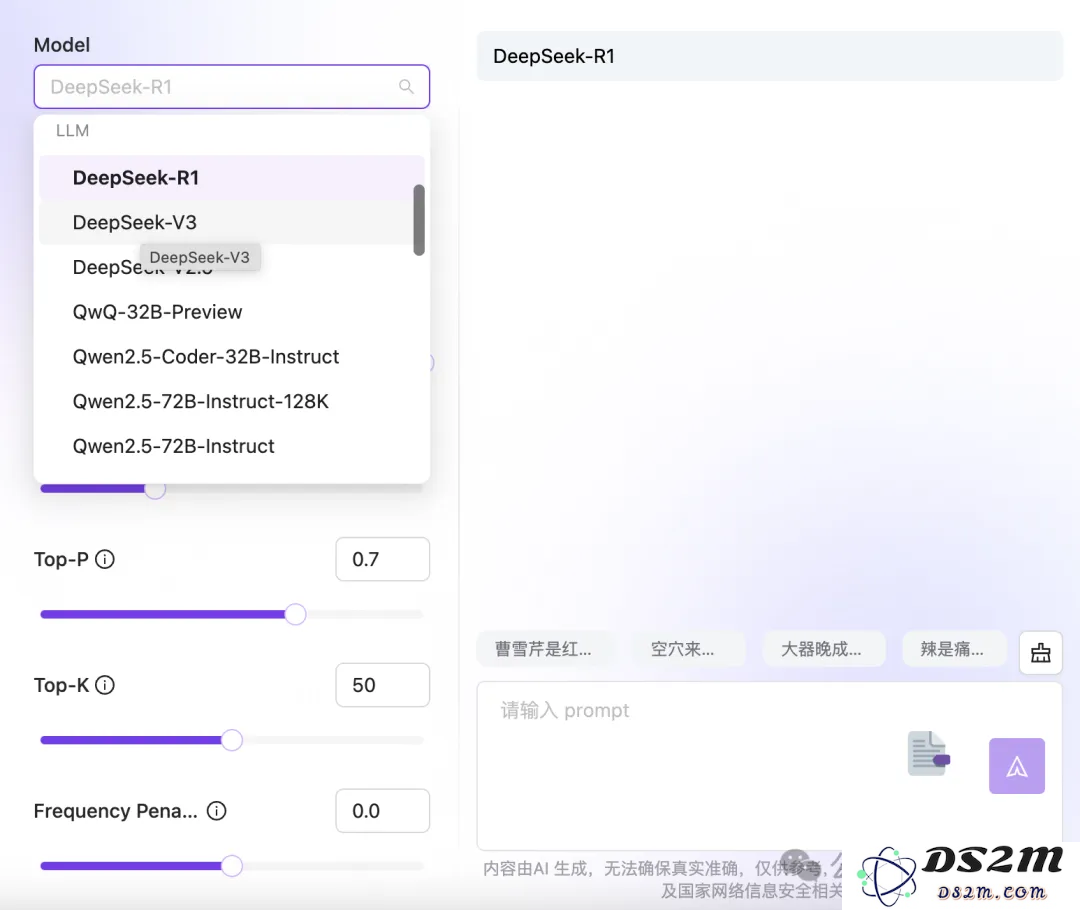Screen dimensions: 1080x910
Task: Choose QwQ-32B-Preview model option
Action: pyautogui.click(x=231, y=312)
